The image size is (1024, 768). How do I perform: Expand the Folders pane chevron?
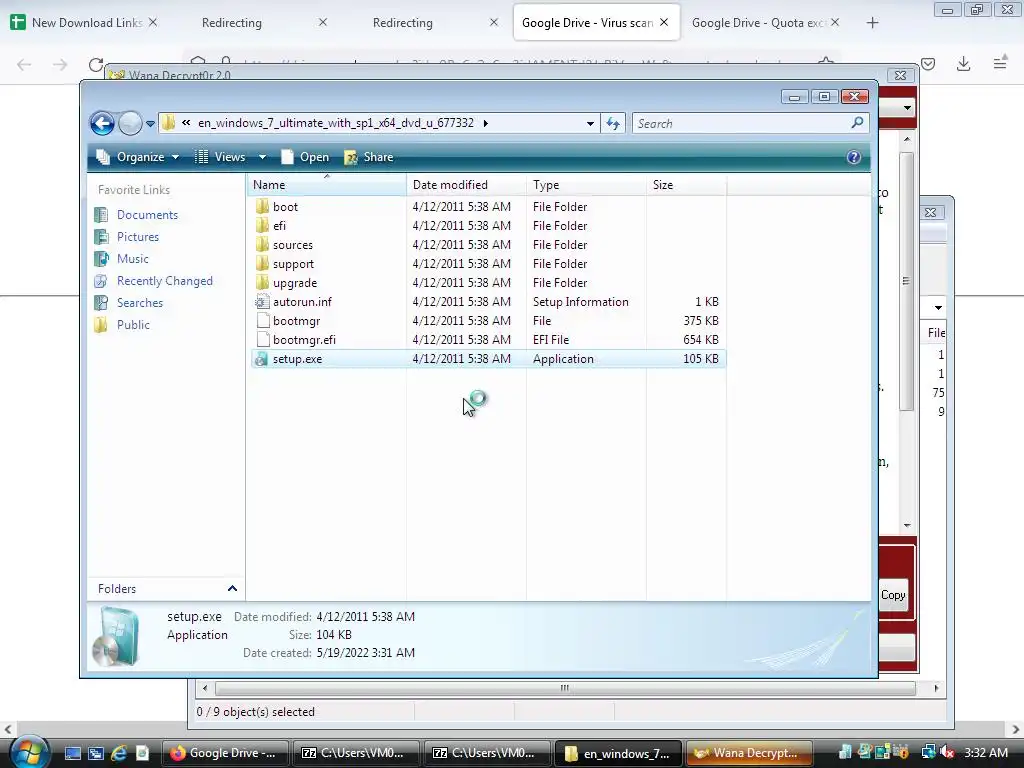(232, 588)
